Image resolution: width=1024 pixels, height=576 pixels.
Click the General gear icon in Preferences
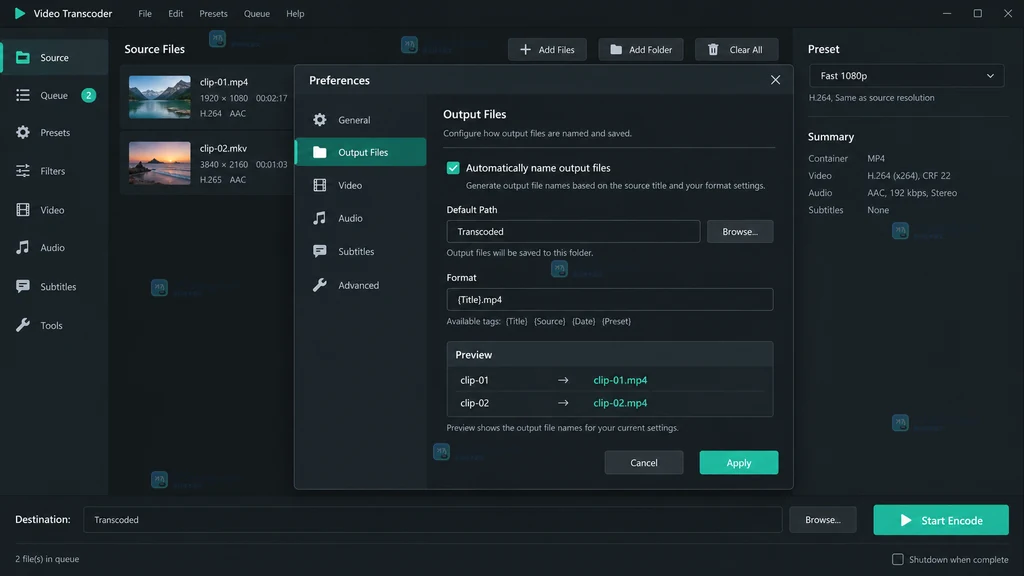tap(319, 120)
